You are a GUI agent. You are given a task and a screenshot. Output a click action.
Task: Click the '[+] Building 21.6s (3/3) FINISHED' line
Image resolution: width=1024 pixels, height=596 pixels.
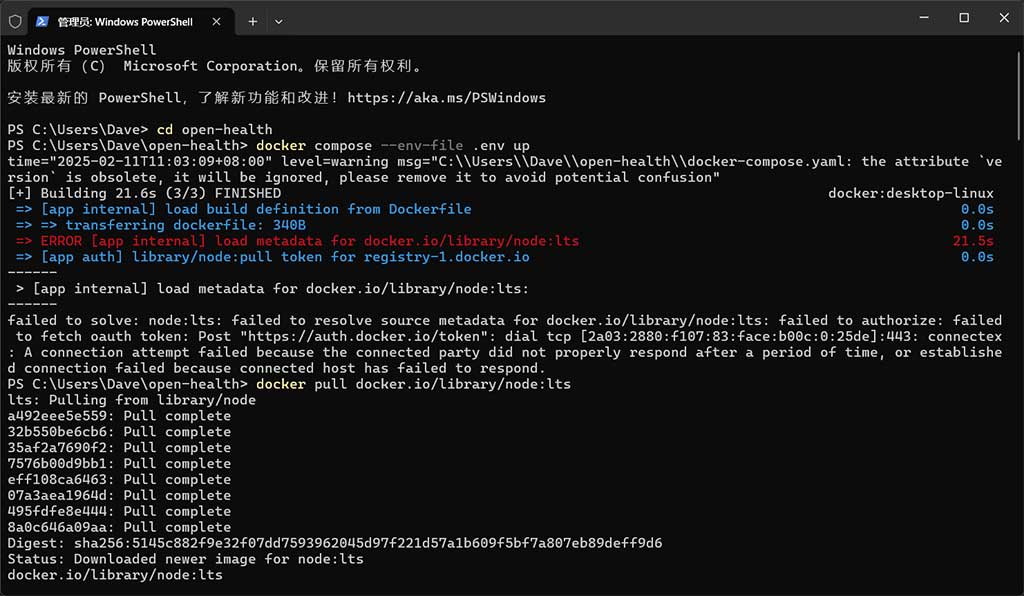coord(144,193)
